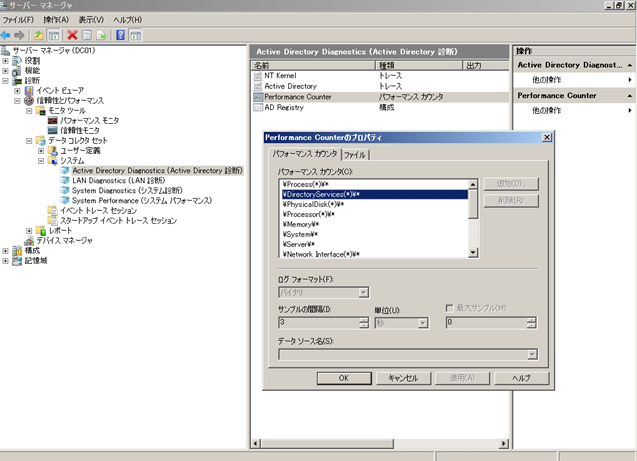
Task: Open the ログ フォーマット dropdown
Action: [363, 293]
